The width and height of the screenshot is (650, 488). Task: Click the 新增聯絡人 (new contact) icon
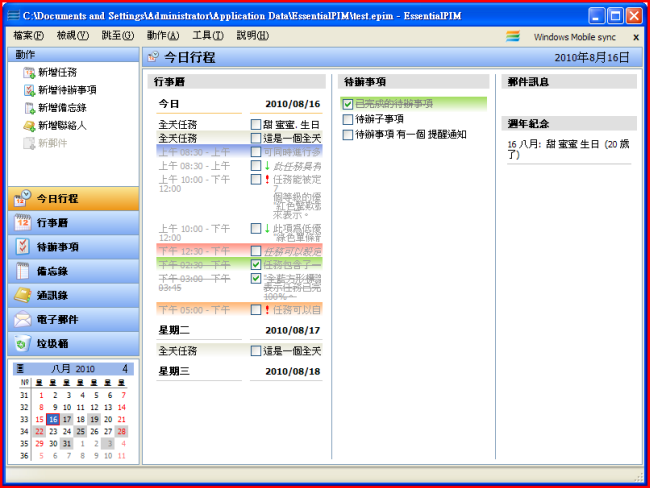[28, 125]
